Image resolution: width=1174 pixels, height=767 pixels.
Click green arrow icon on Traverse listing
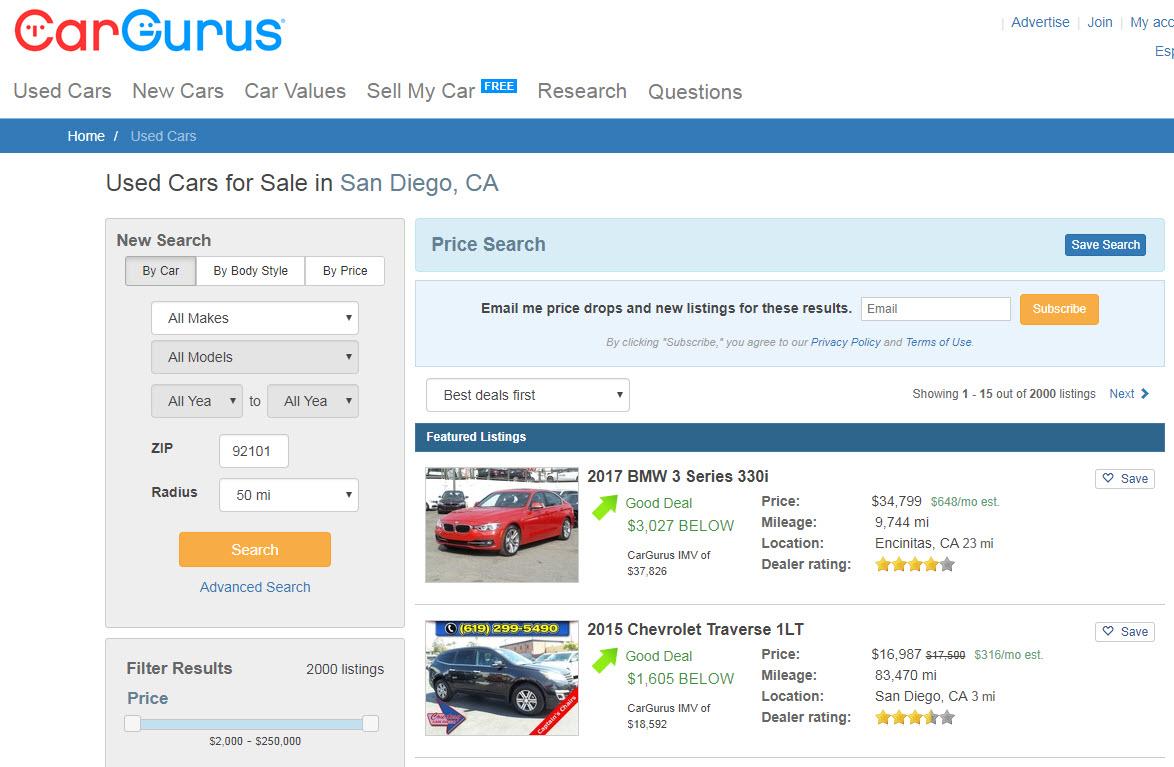[604, 660]
